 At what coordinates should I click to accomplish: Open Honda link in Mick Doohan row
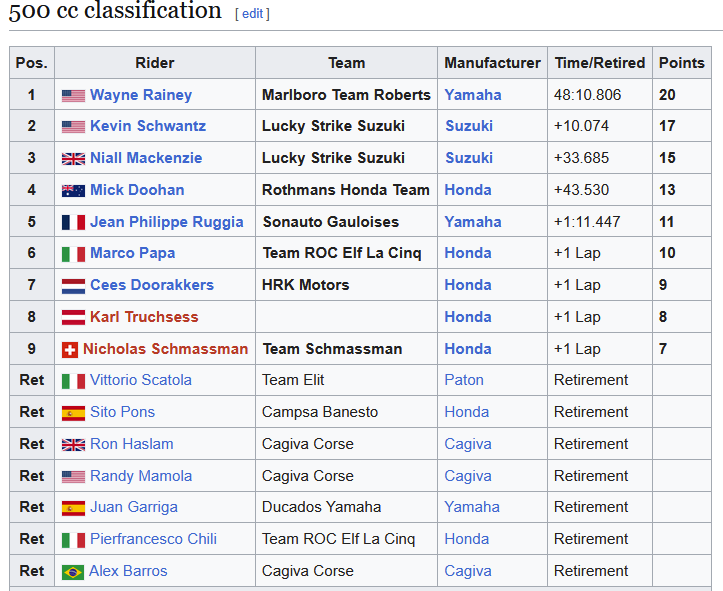(x=468, y=189)
